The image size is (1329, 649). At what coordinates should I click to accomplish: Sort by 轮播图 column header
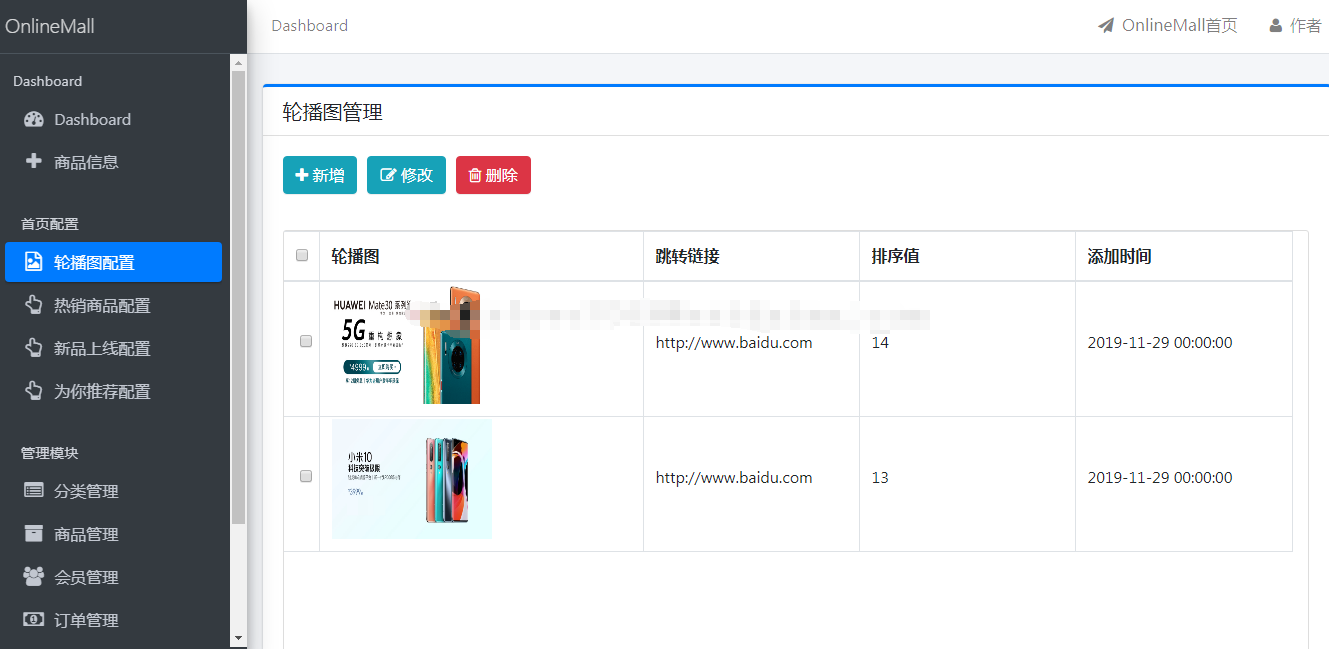(481, 256)
